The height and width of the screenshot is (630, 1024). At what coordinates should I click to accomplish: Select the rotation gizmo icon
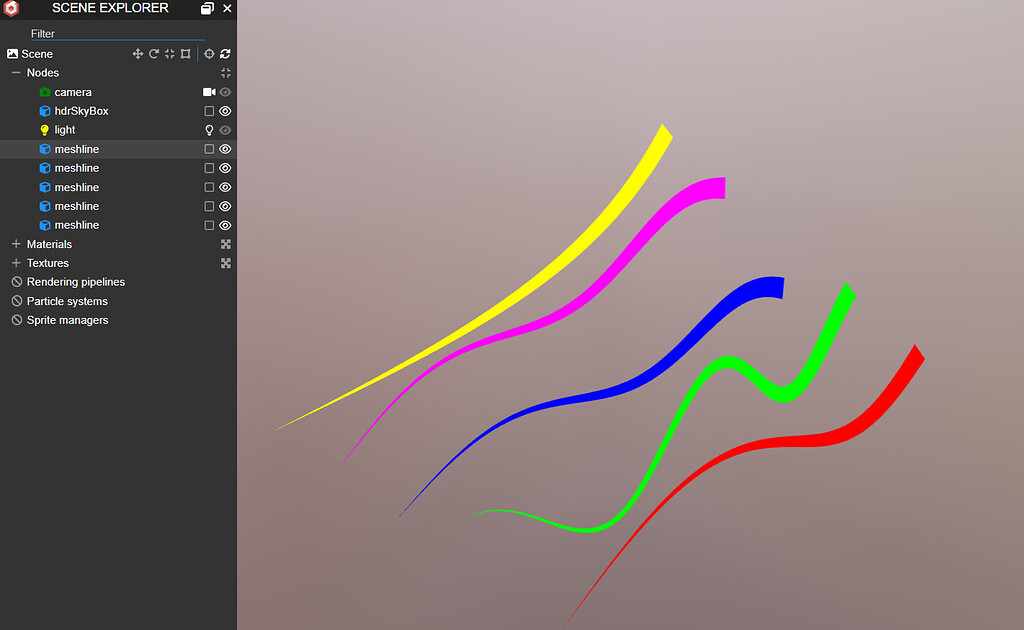coord(153,54)
